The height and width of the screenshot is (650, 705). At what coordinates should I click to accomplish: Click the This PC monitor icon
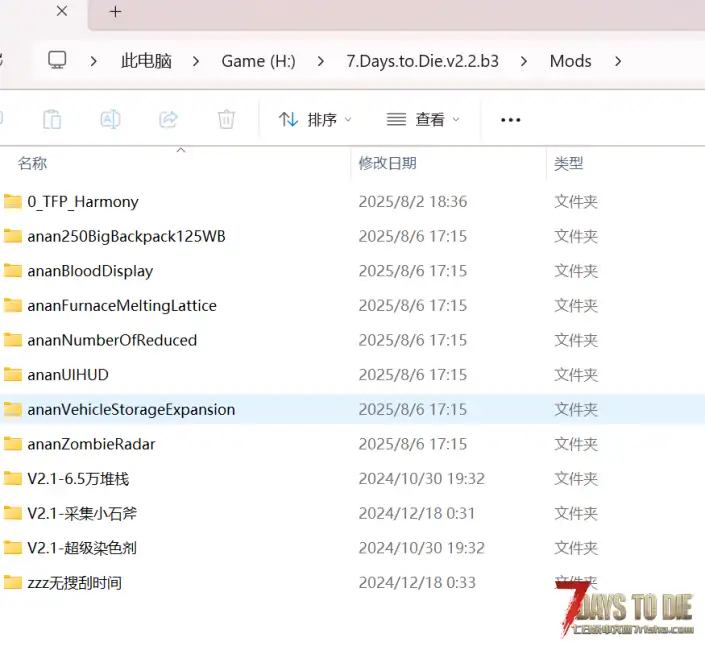pos(57,60)
